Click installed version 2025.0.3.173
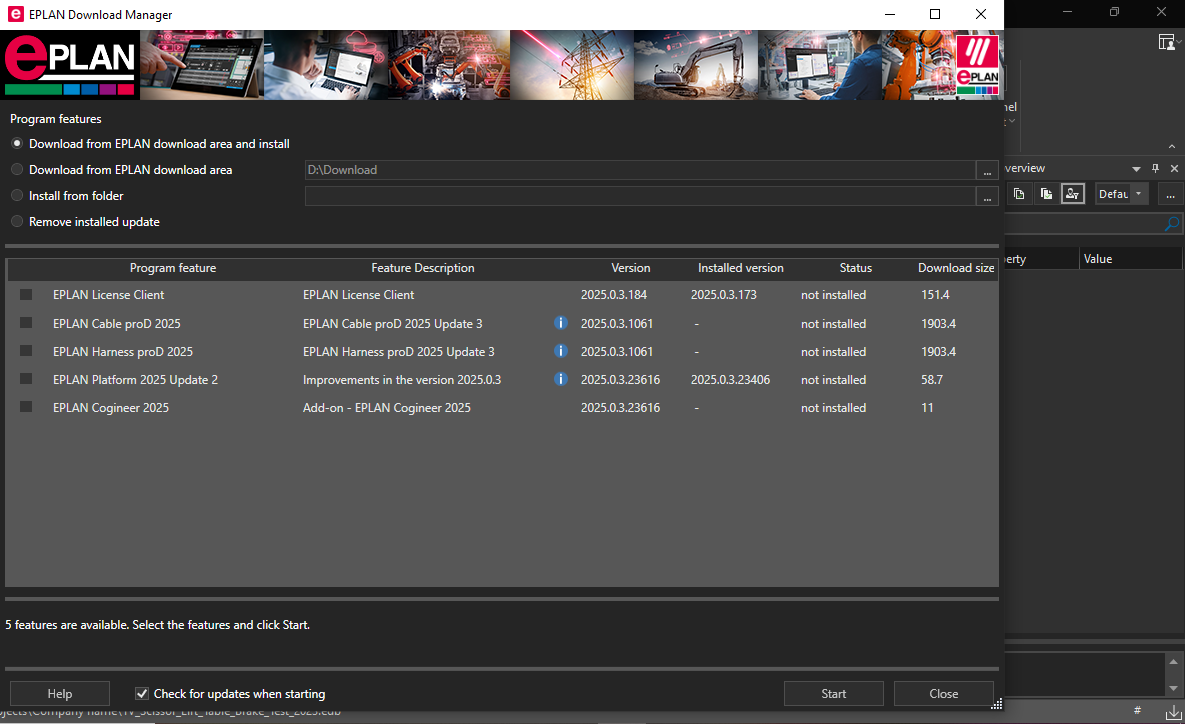 pos(723,295)
